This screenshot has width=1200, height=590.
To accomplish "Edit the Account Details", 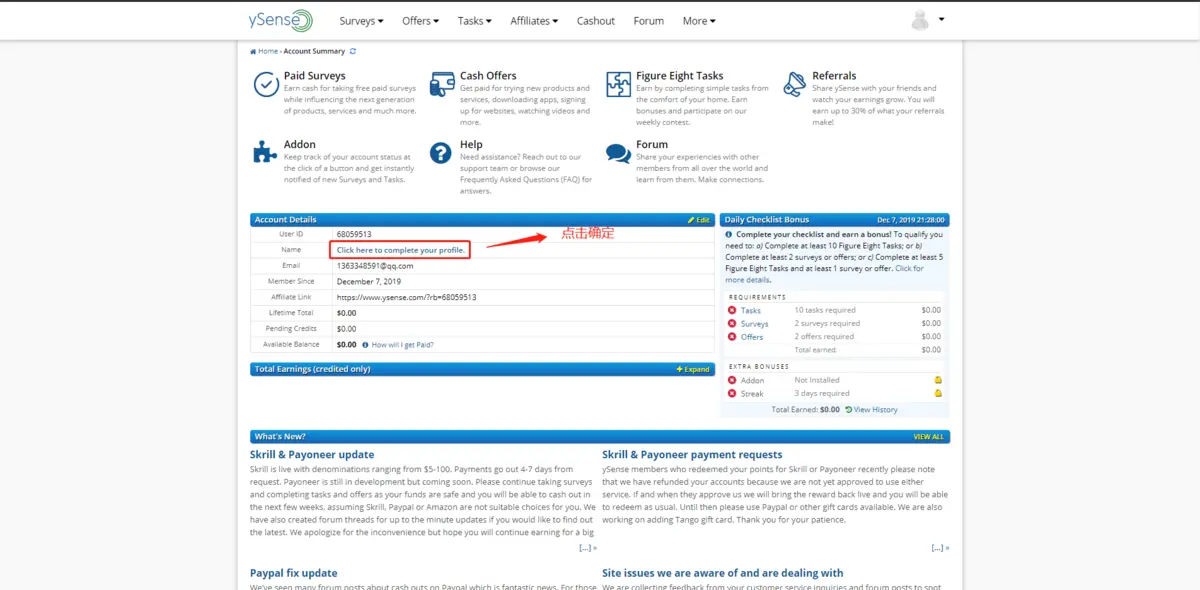I will [x=699, y=220].
